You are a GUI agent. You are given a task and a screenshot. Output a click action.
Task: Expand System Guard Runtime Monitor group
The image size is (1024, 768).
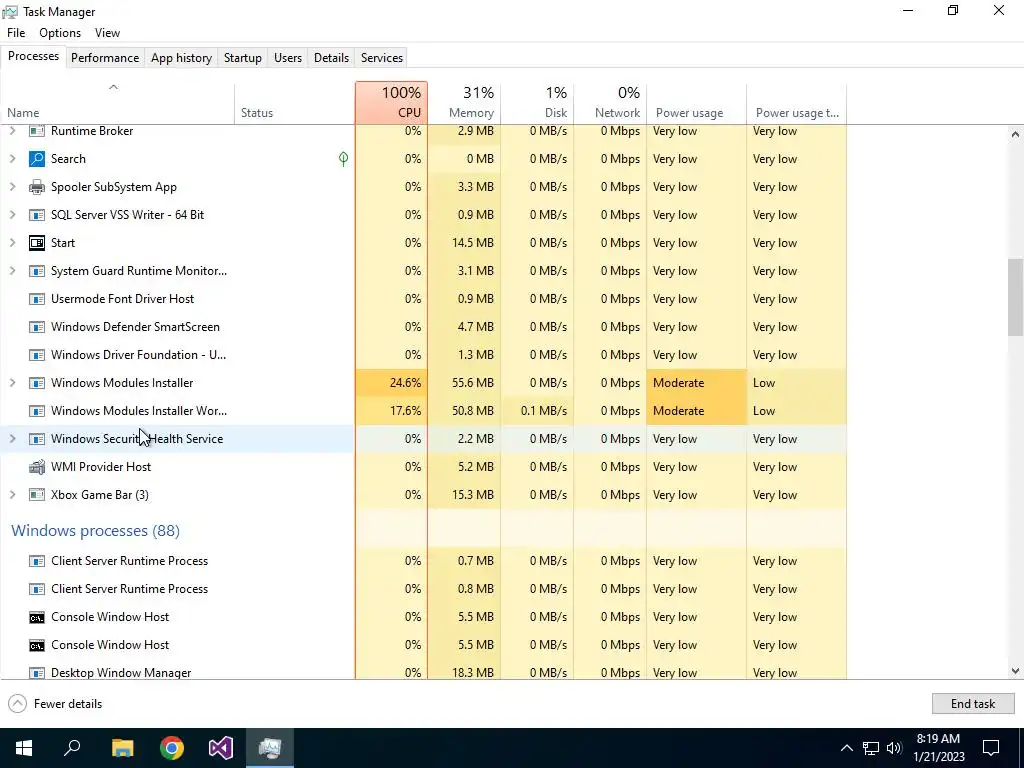12,271
